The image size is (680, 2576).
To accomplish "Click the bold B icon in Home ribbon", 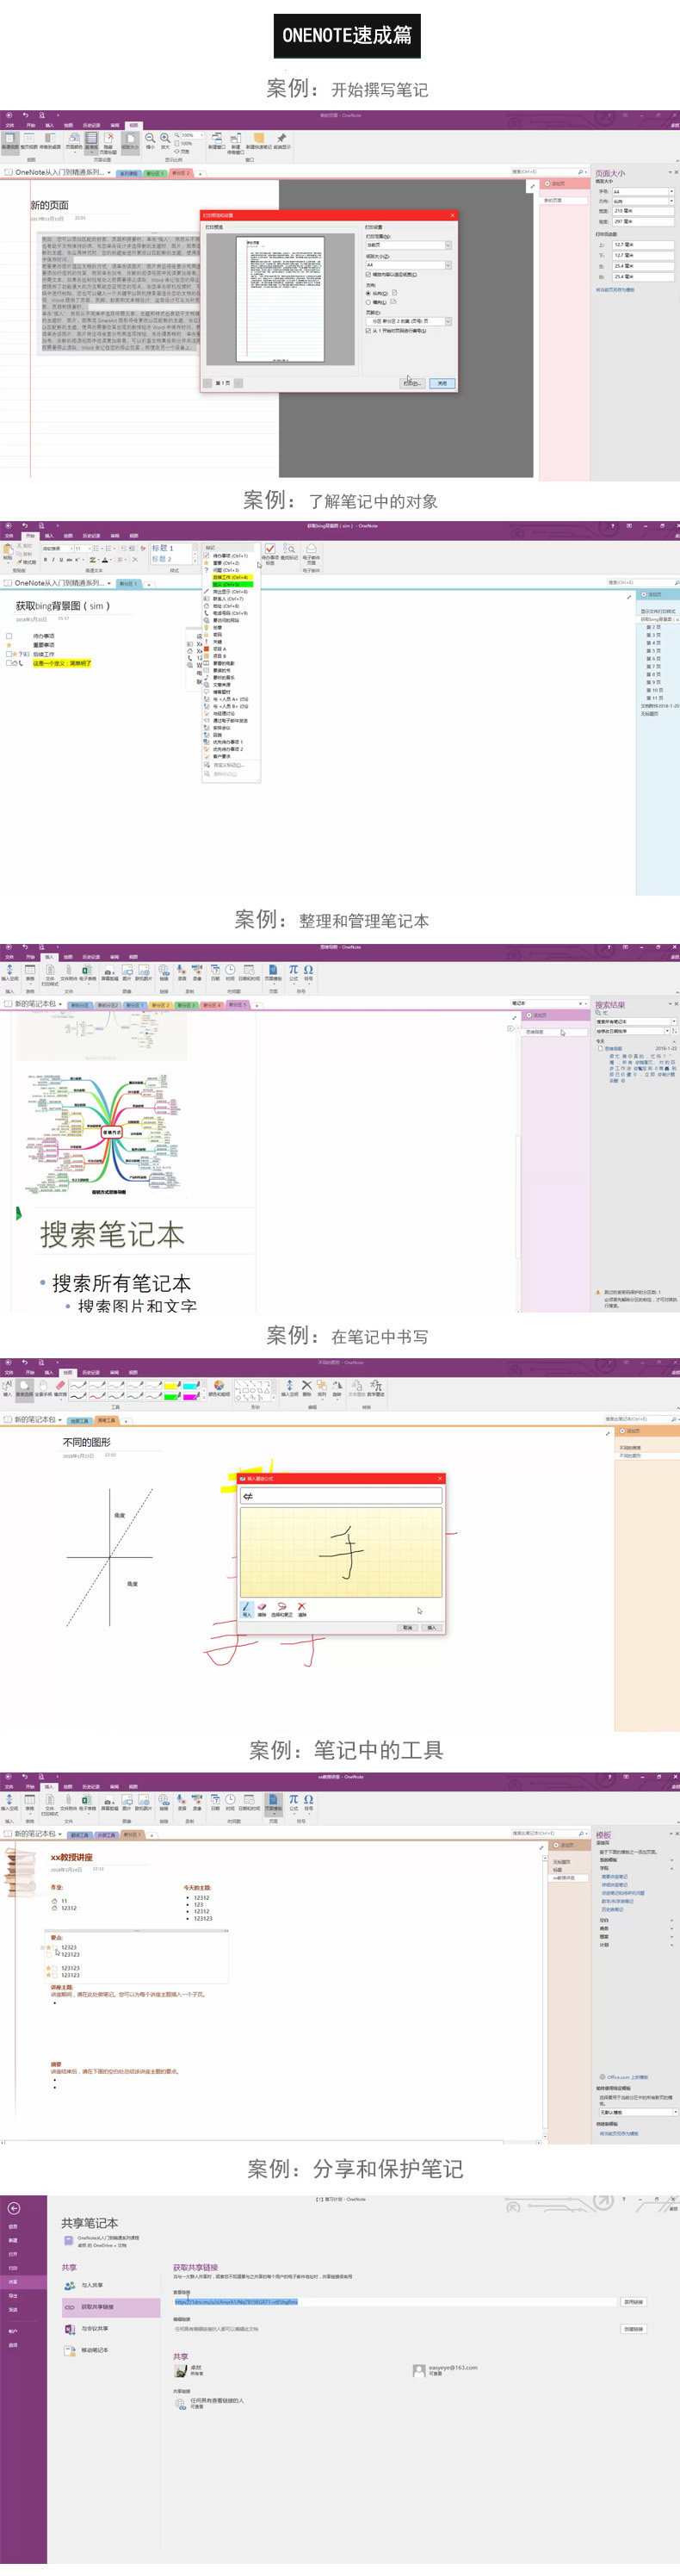I will [x=45, y=560].
